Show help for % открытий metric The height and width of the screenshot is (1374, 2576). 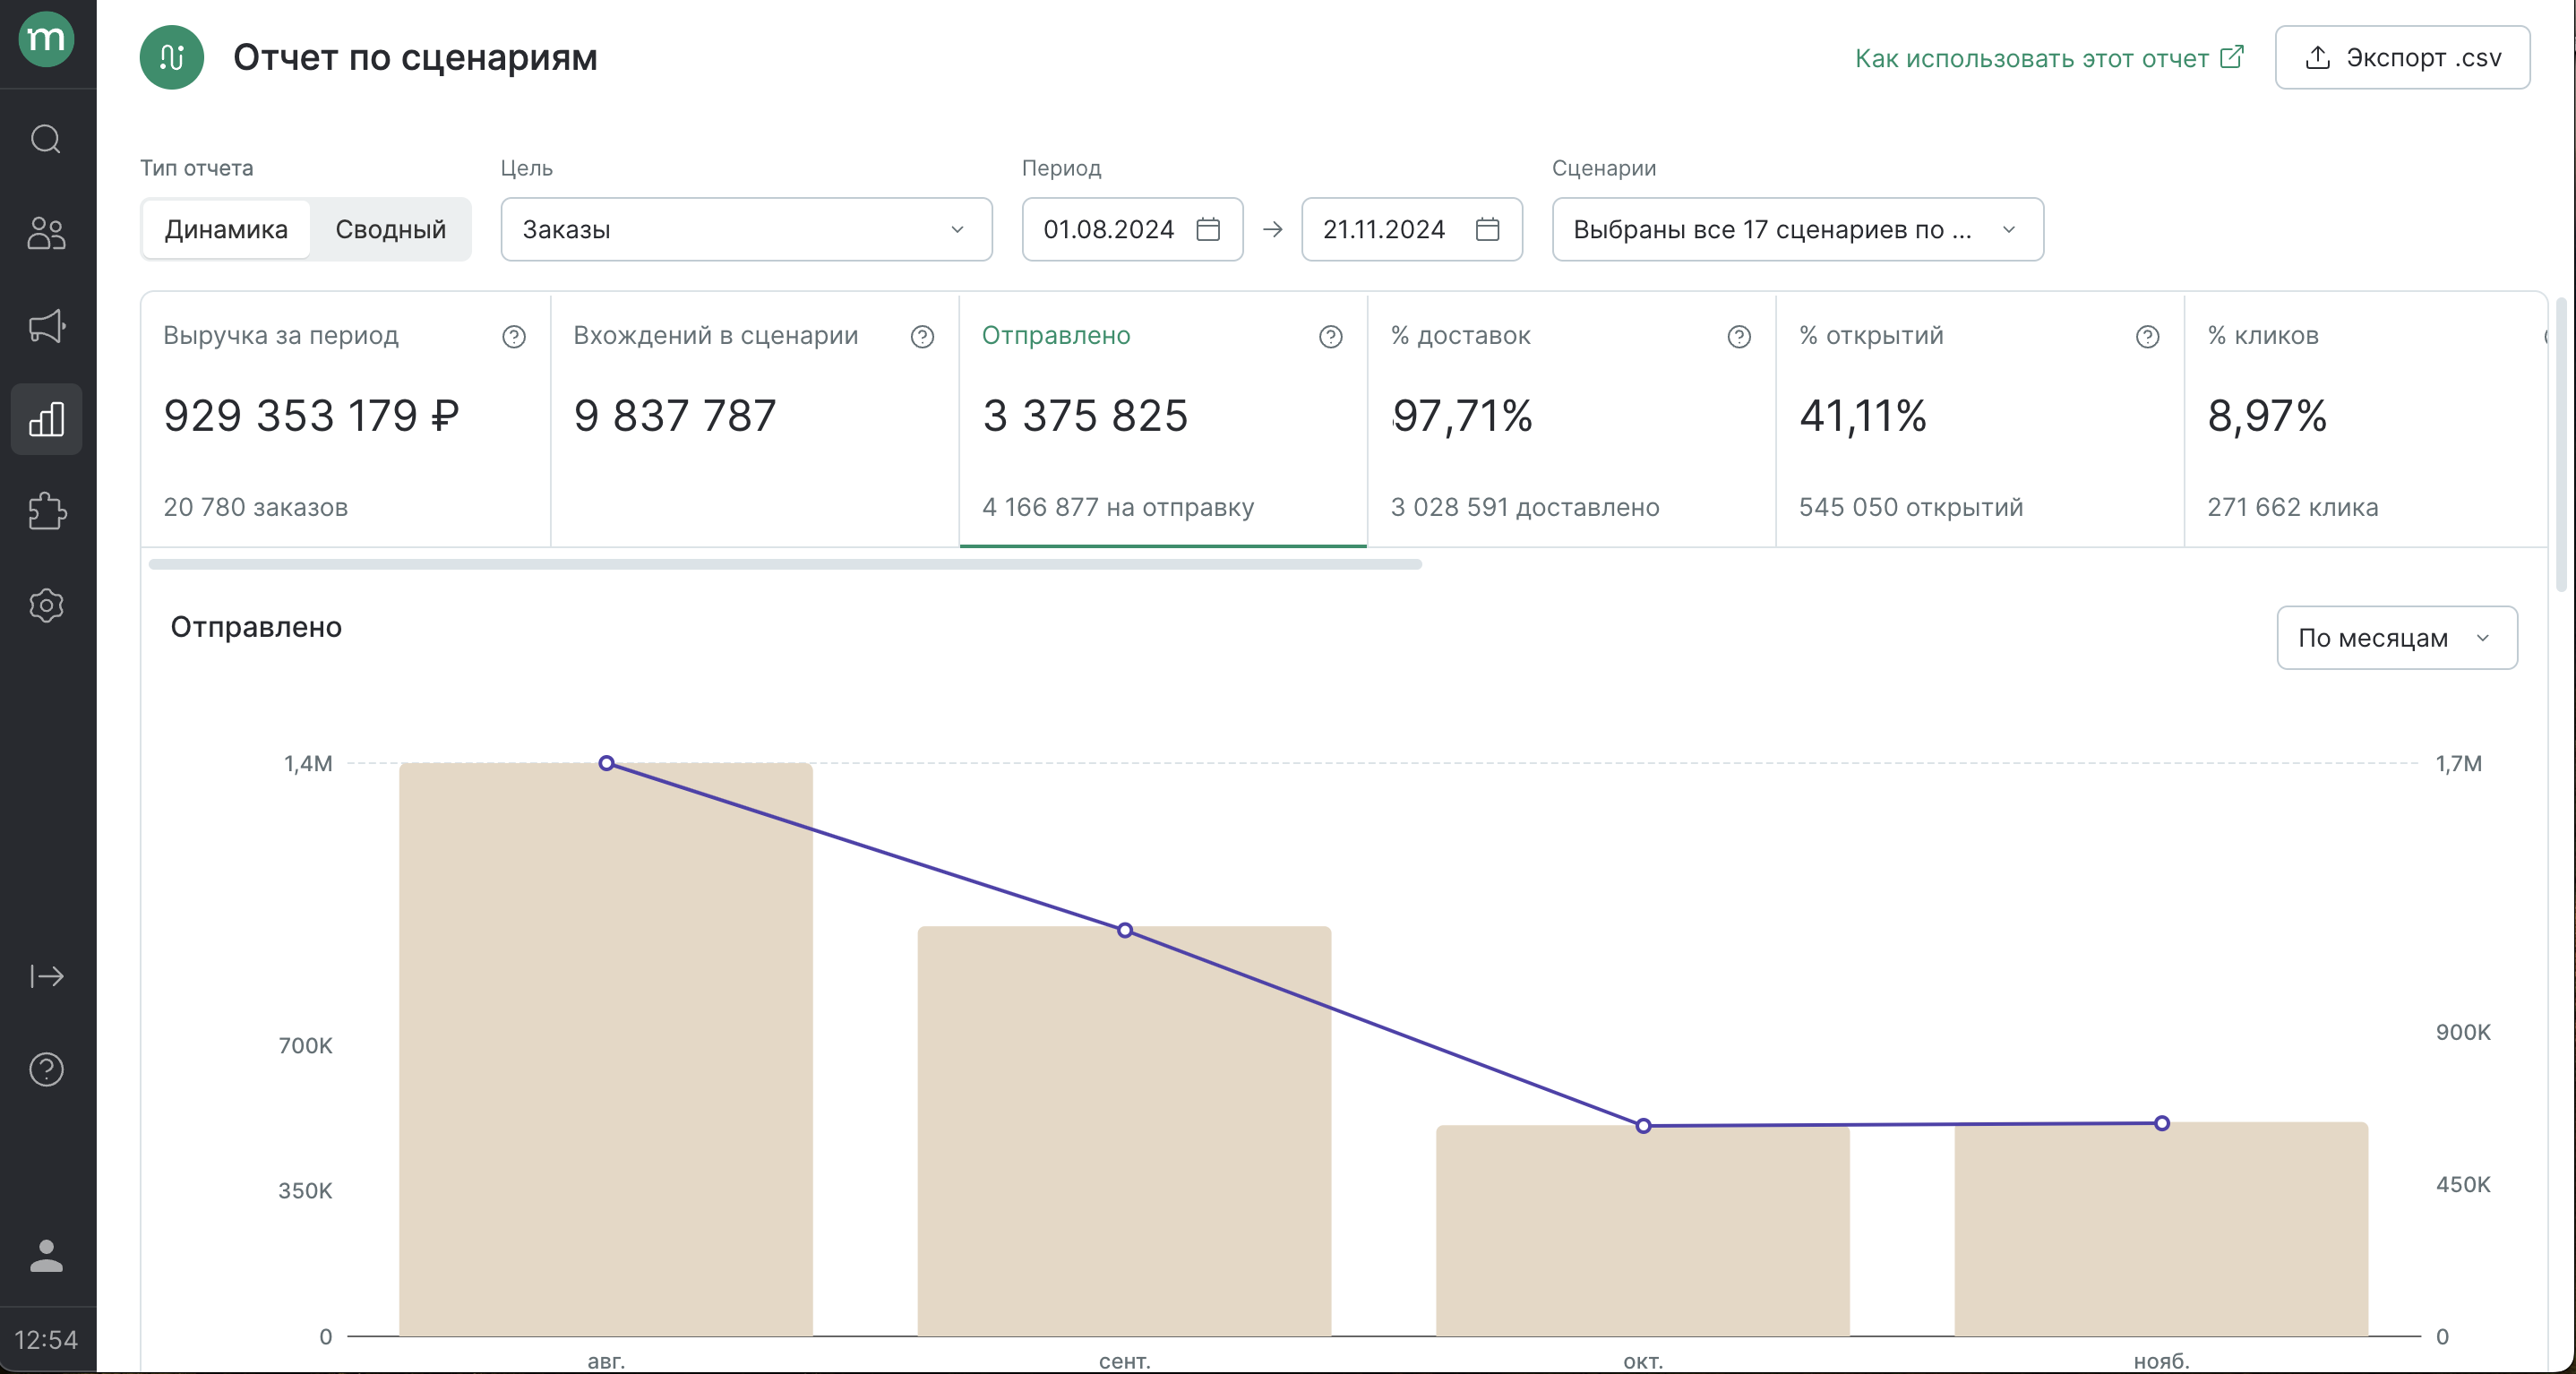(x=2147, y=337)
